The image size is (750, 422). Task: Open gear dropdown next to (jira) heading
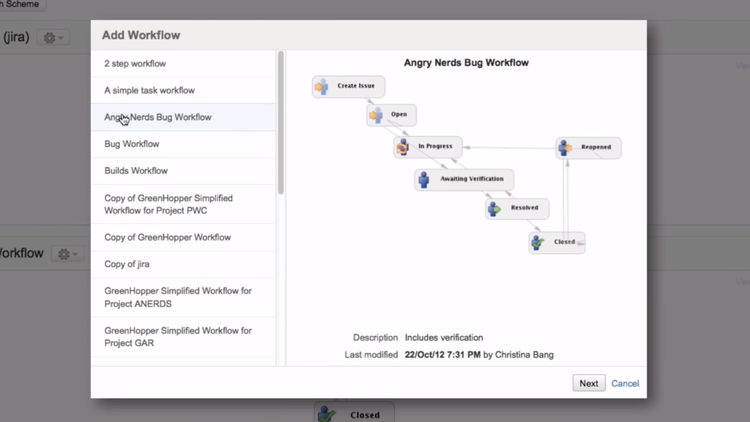pos(53,37)
